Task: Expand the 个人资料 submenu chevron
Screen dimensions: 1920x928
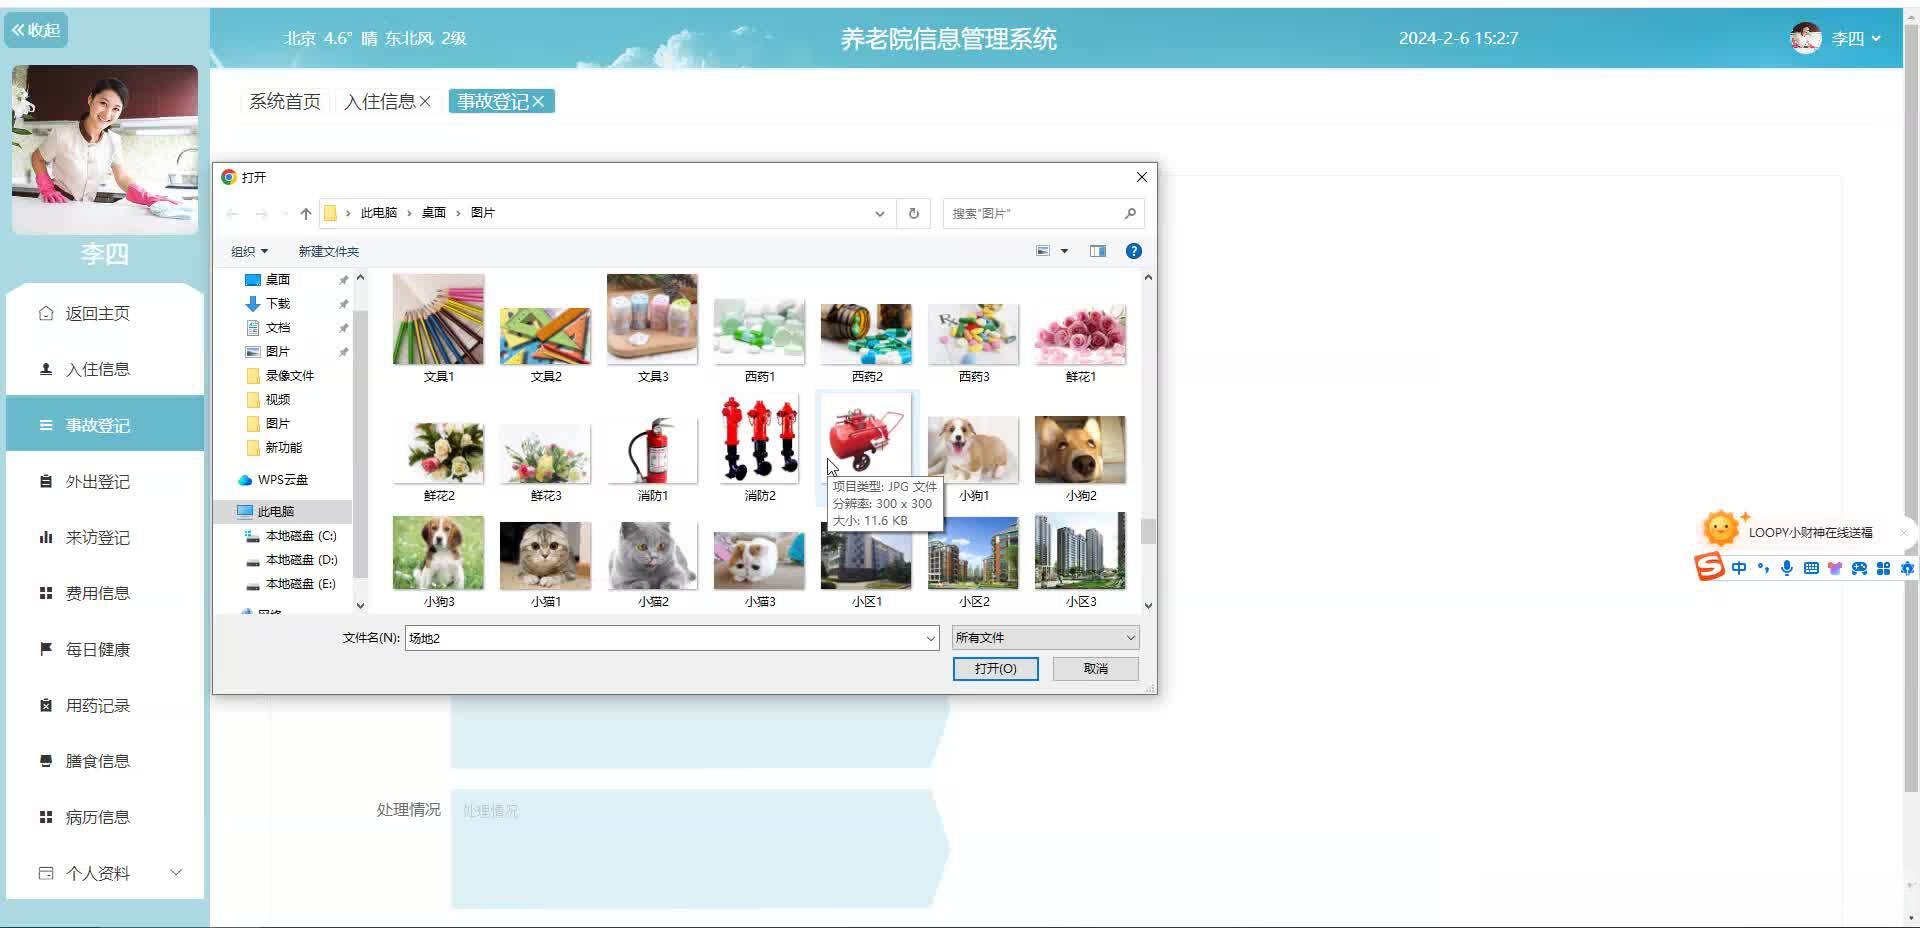Action: [176, 872]
